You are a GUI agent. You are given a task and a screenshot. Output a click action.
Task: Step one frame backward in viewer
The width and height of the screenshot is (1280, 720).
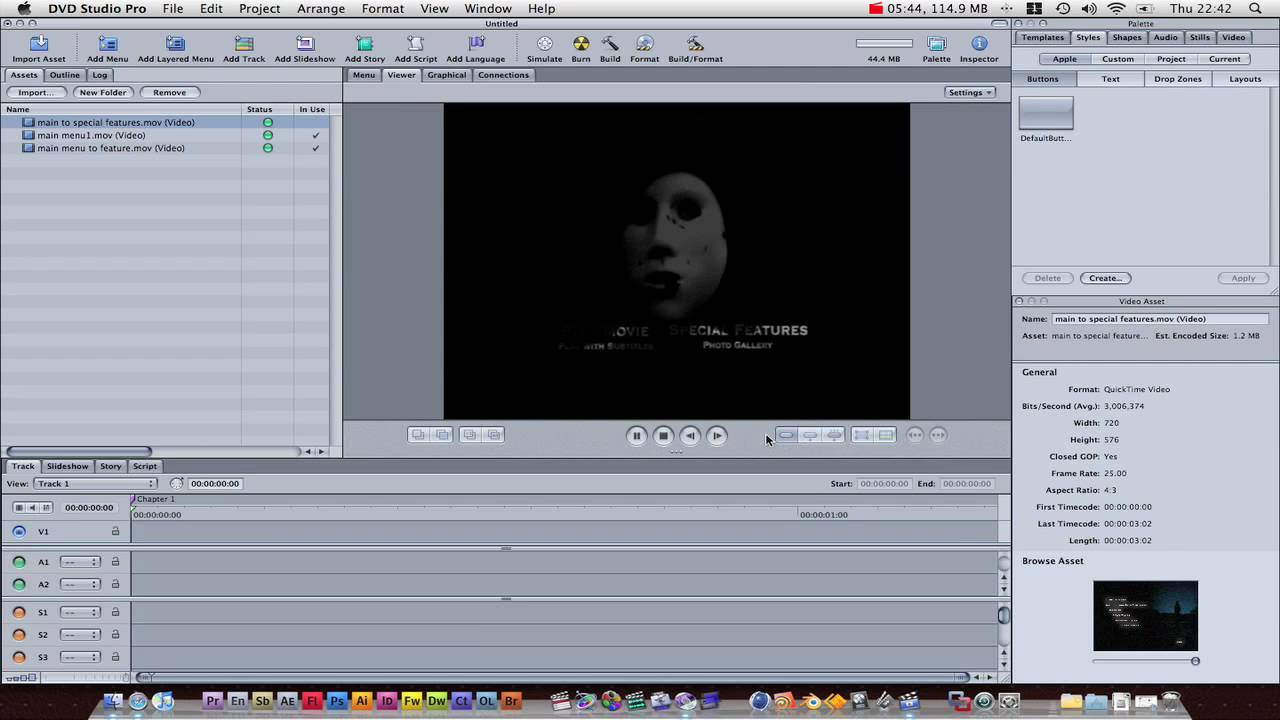(x=690, y=435)
